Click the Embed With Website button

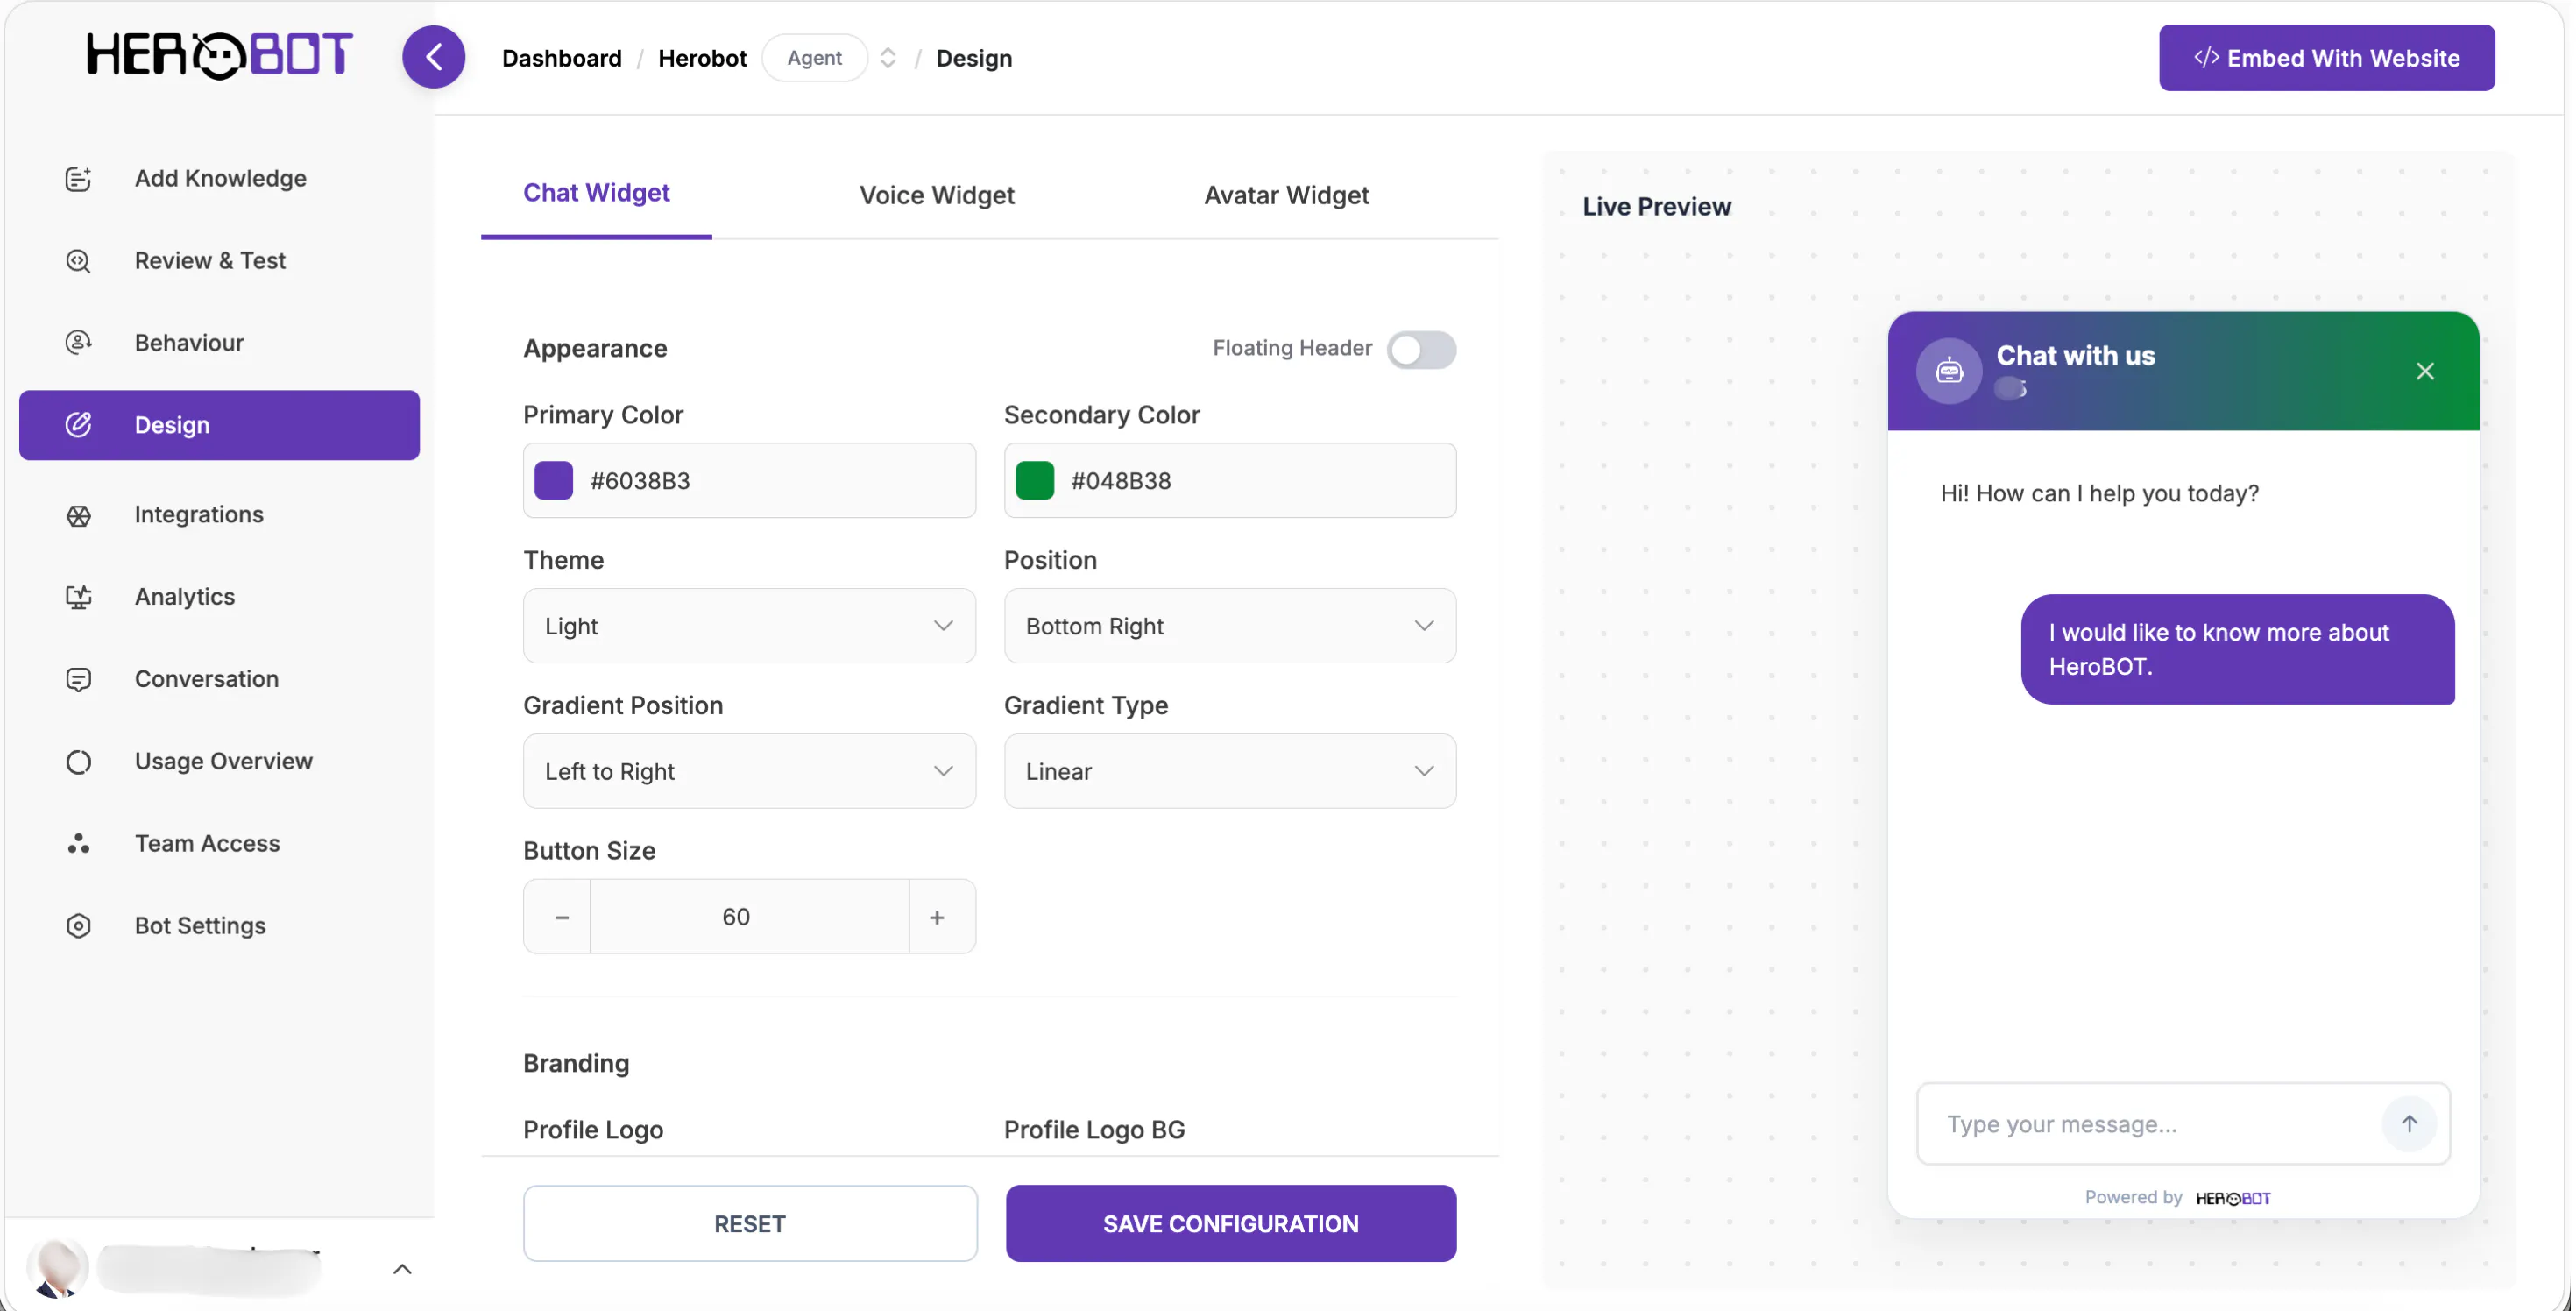coord(2326,58)
